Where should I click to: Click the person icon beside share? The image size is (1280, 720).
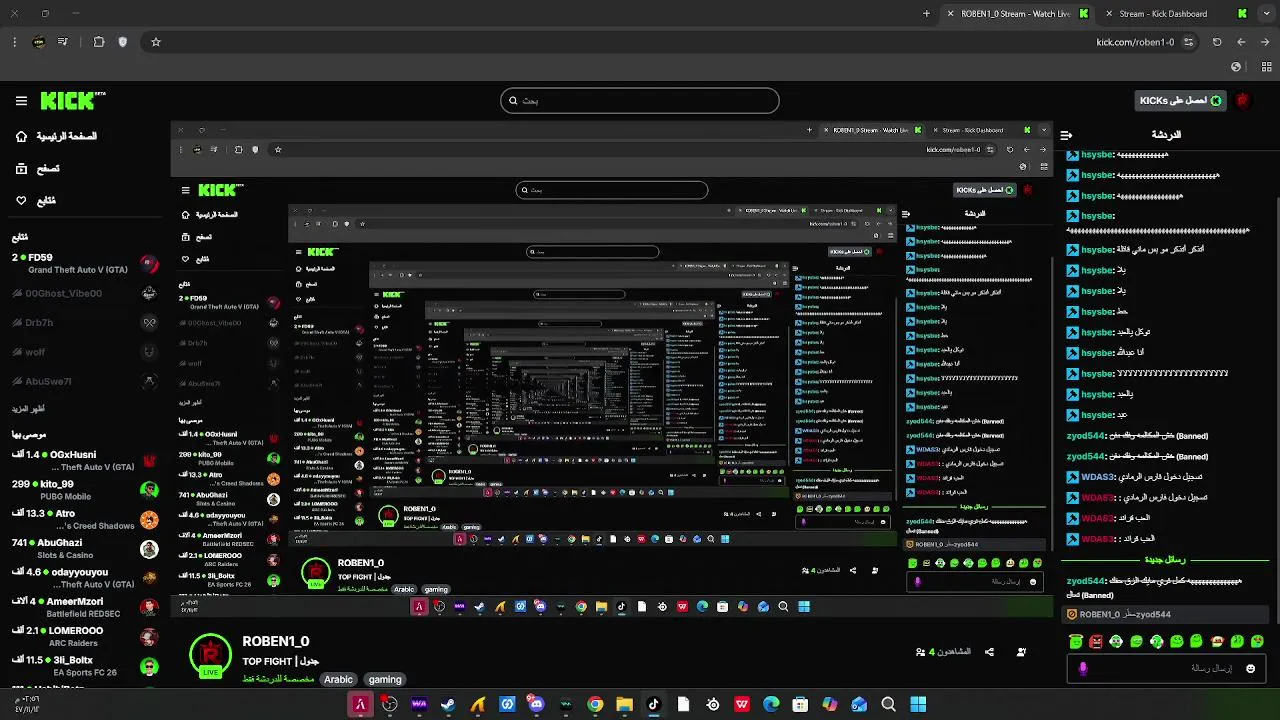1021,652
